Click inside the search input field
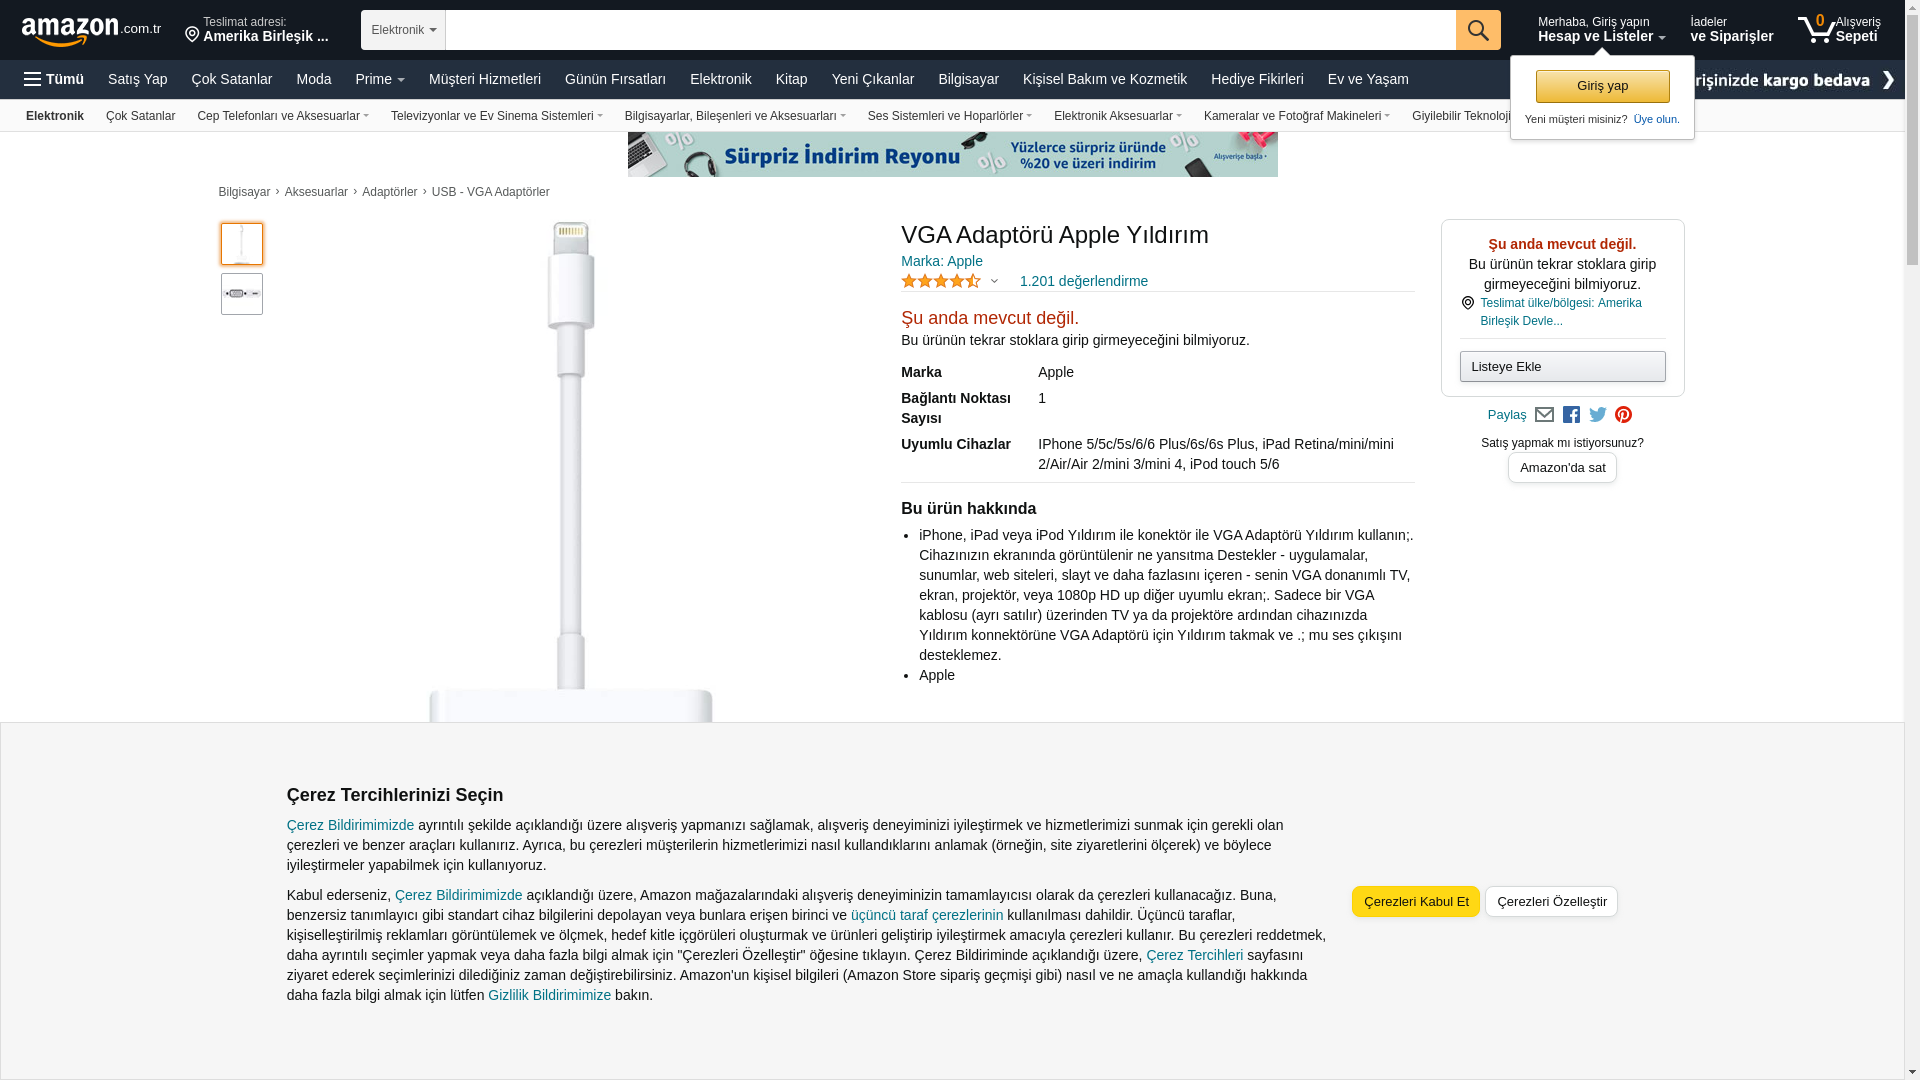This screenshot has width=1920, height=1080. tap(950, 30)
